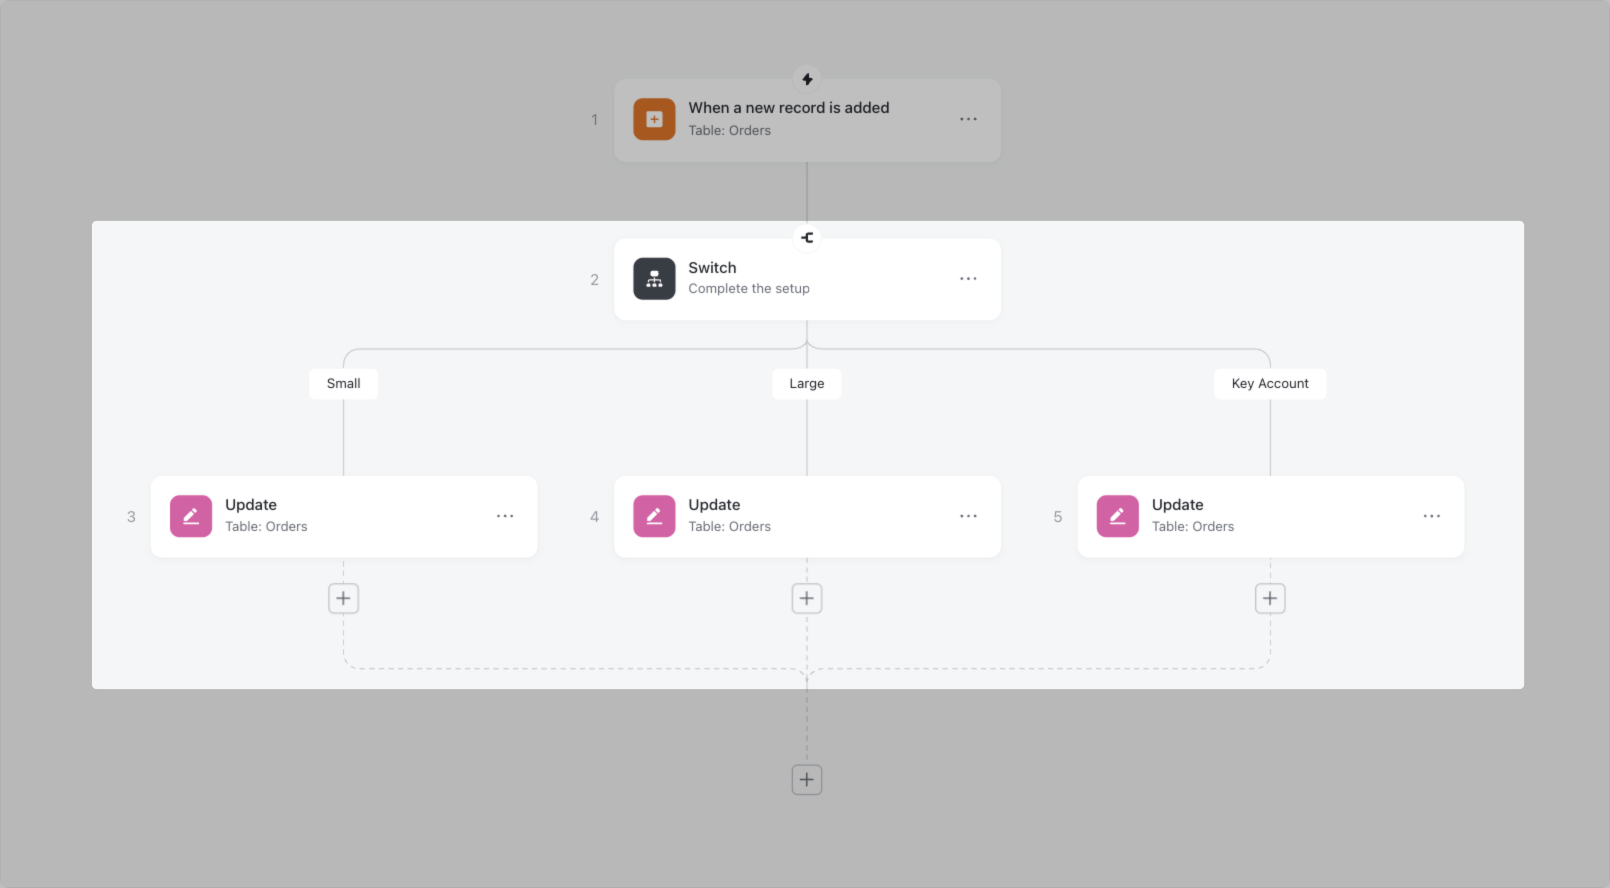Select the Small branch label

coord(343,384)
